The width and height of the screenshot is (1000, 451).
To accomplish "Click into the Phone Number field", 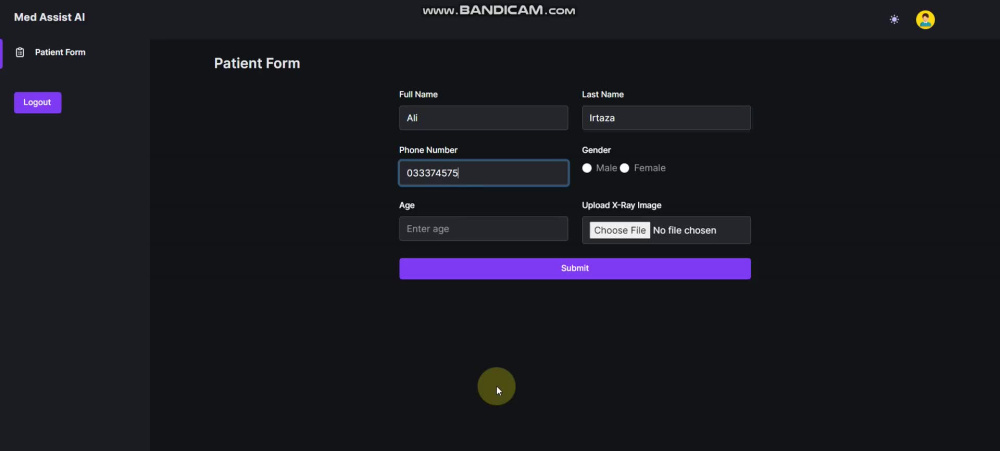I will tap(483, 173).
